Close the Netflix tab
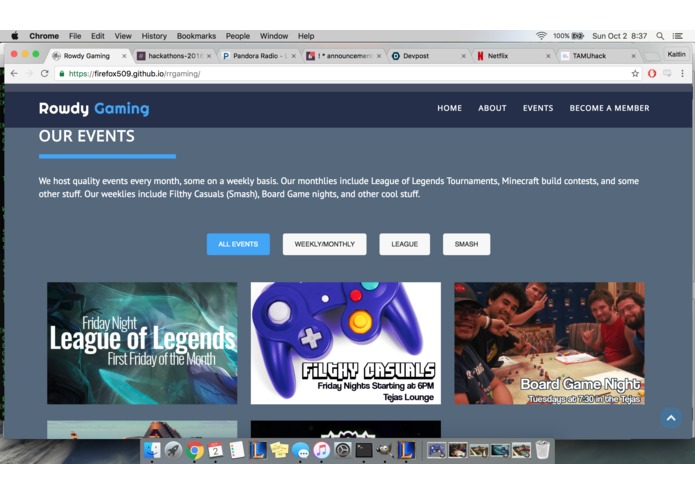This screenshot has width=695, height=494. coord(548,56)
